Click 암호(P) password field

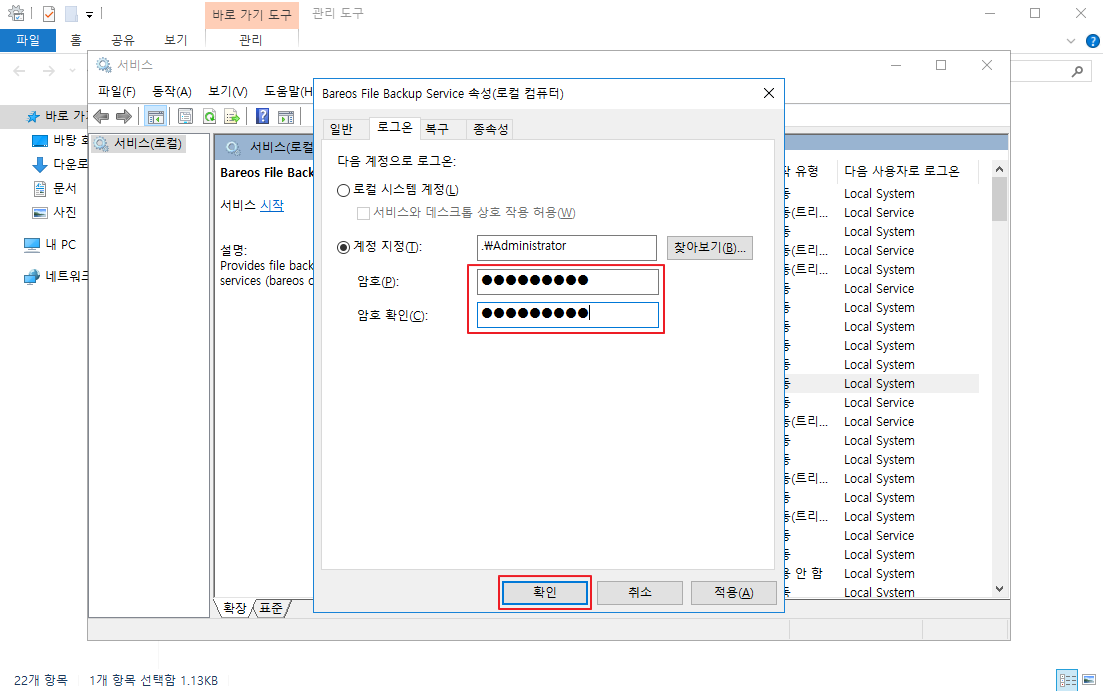(568, 281)
